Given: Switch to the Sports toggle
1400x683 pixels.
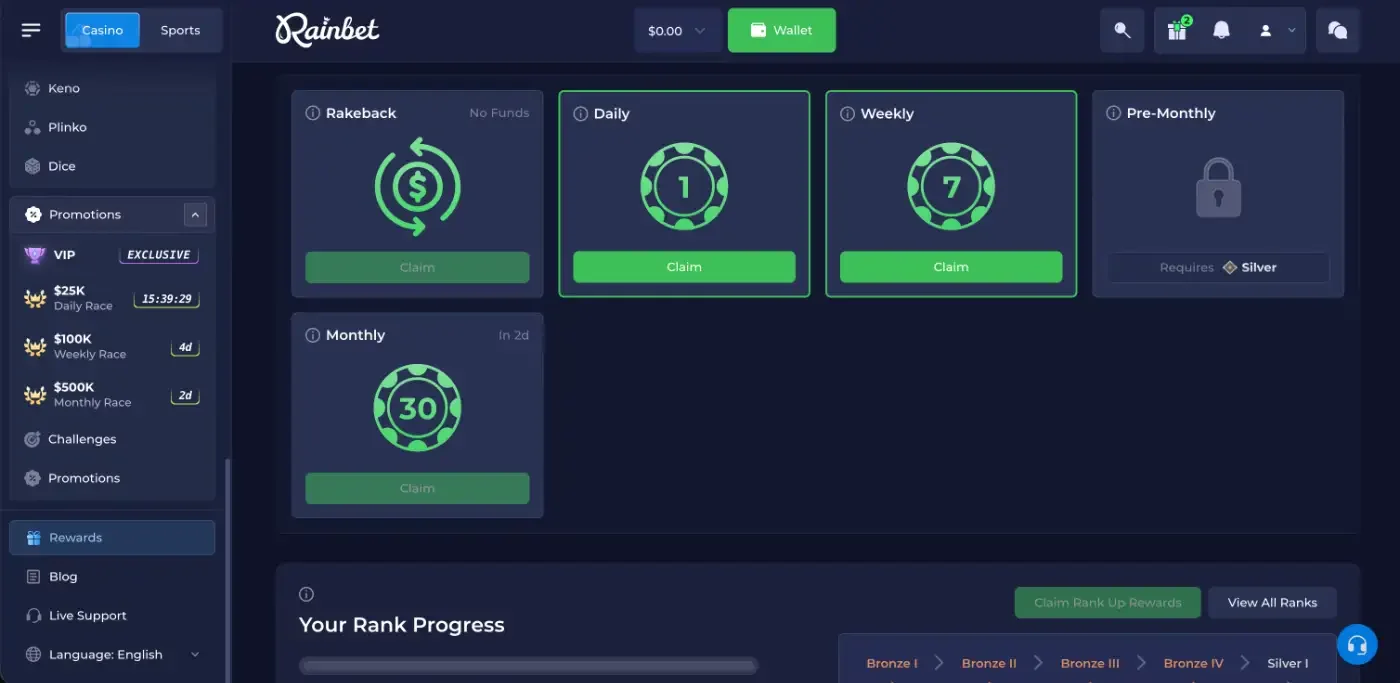Looking at the screenshot, I should coord(180,30).
